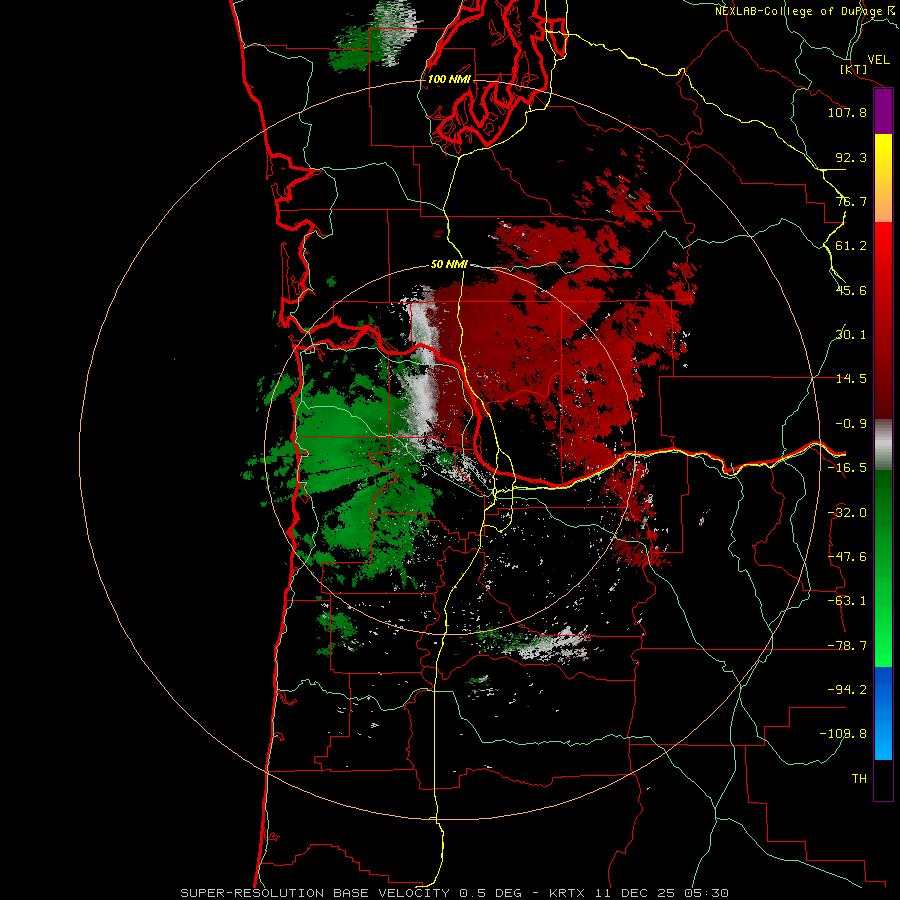The width and height of the screenshot is (900, 900).
Task: Select the 61.2 legend value
Action: (x=851, y=246)
